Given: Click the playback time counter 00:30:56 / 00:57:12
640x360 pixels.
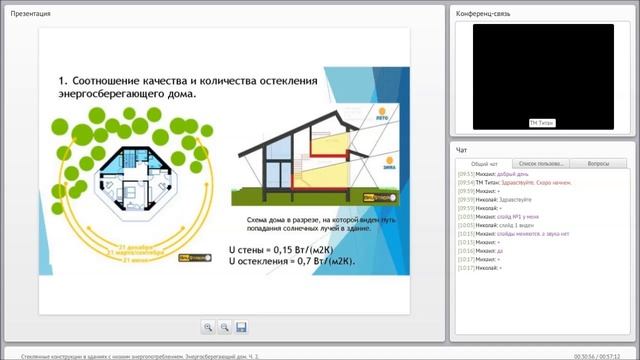Looking at the screenshot, I should click(597, 356).
